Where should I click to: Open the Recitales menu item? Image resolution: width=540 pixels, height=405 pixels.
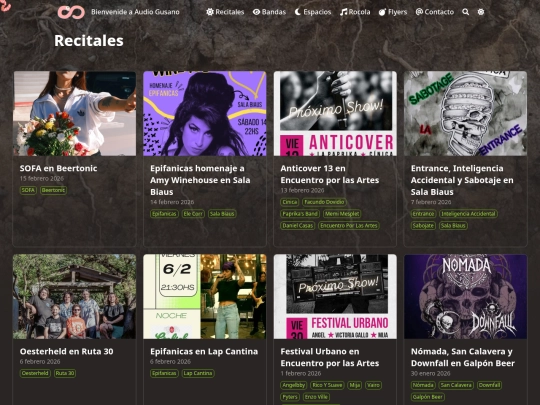coord(225,12)
